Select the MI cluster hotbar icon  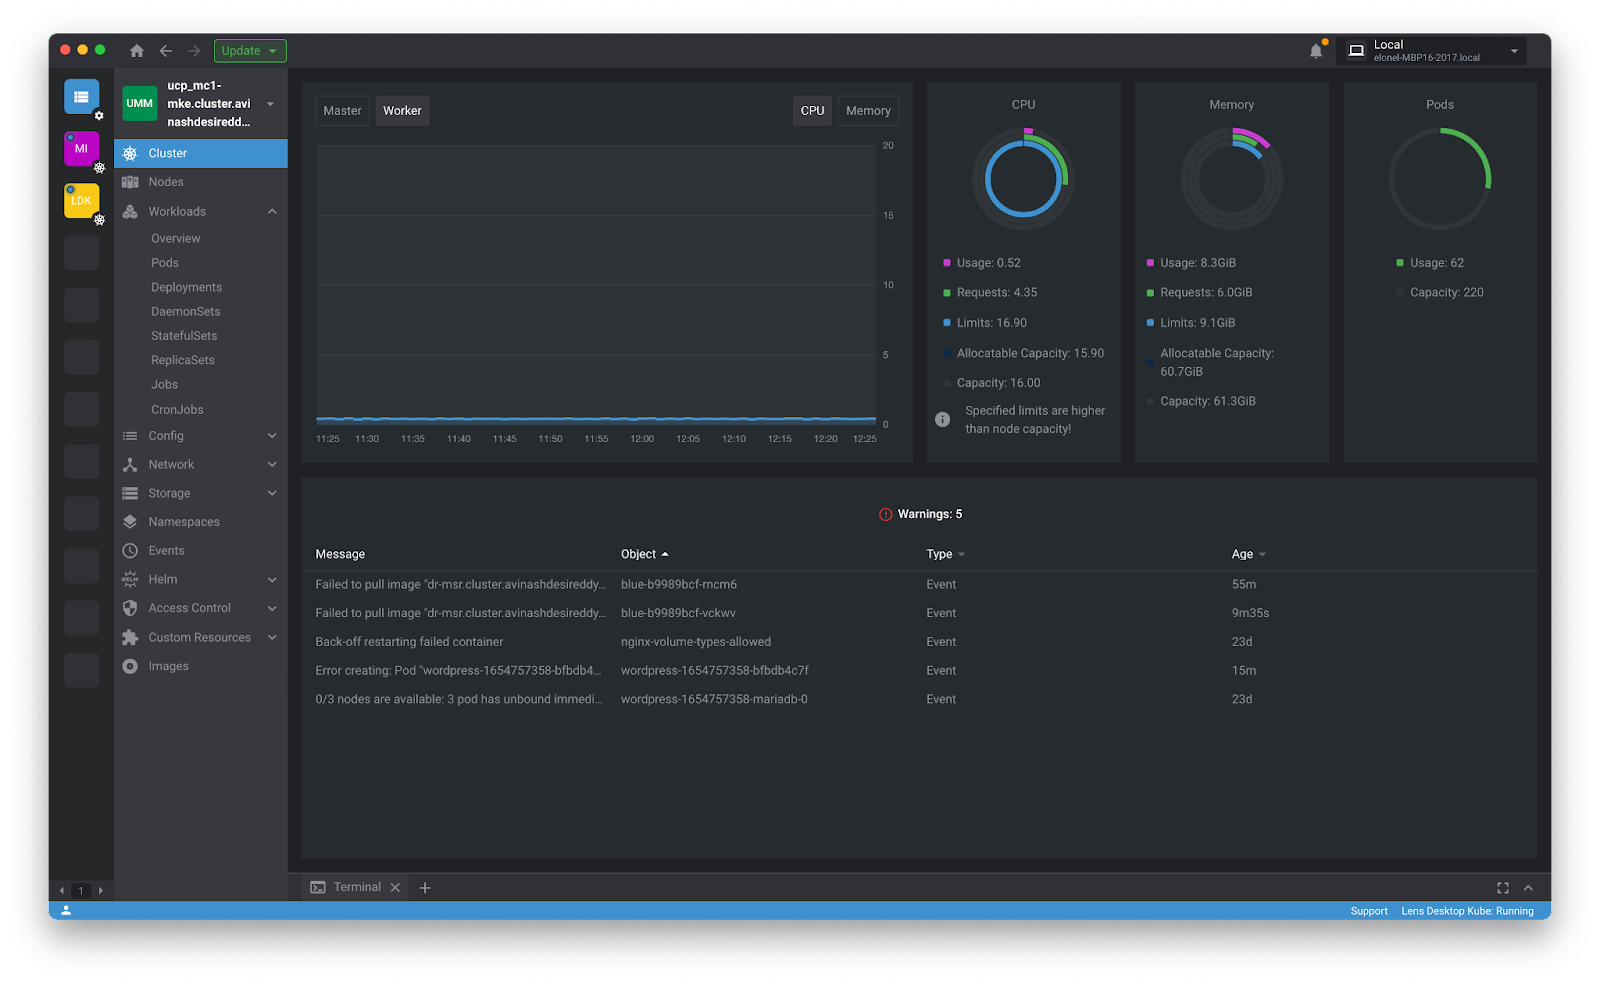(x=81, y=149)
